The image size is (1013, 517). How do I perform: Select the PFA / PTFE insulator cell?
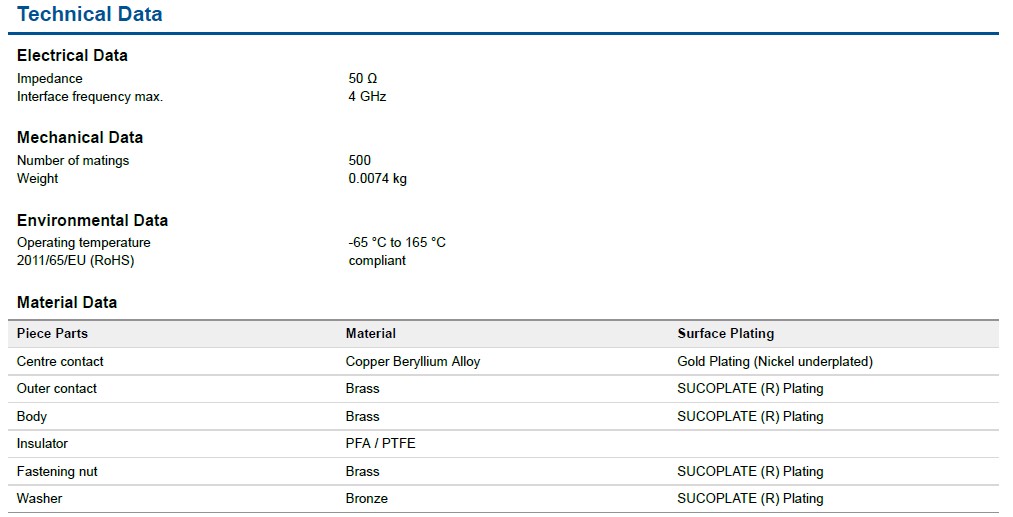(381, 443)
